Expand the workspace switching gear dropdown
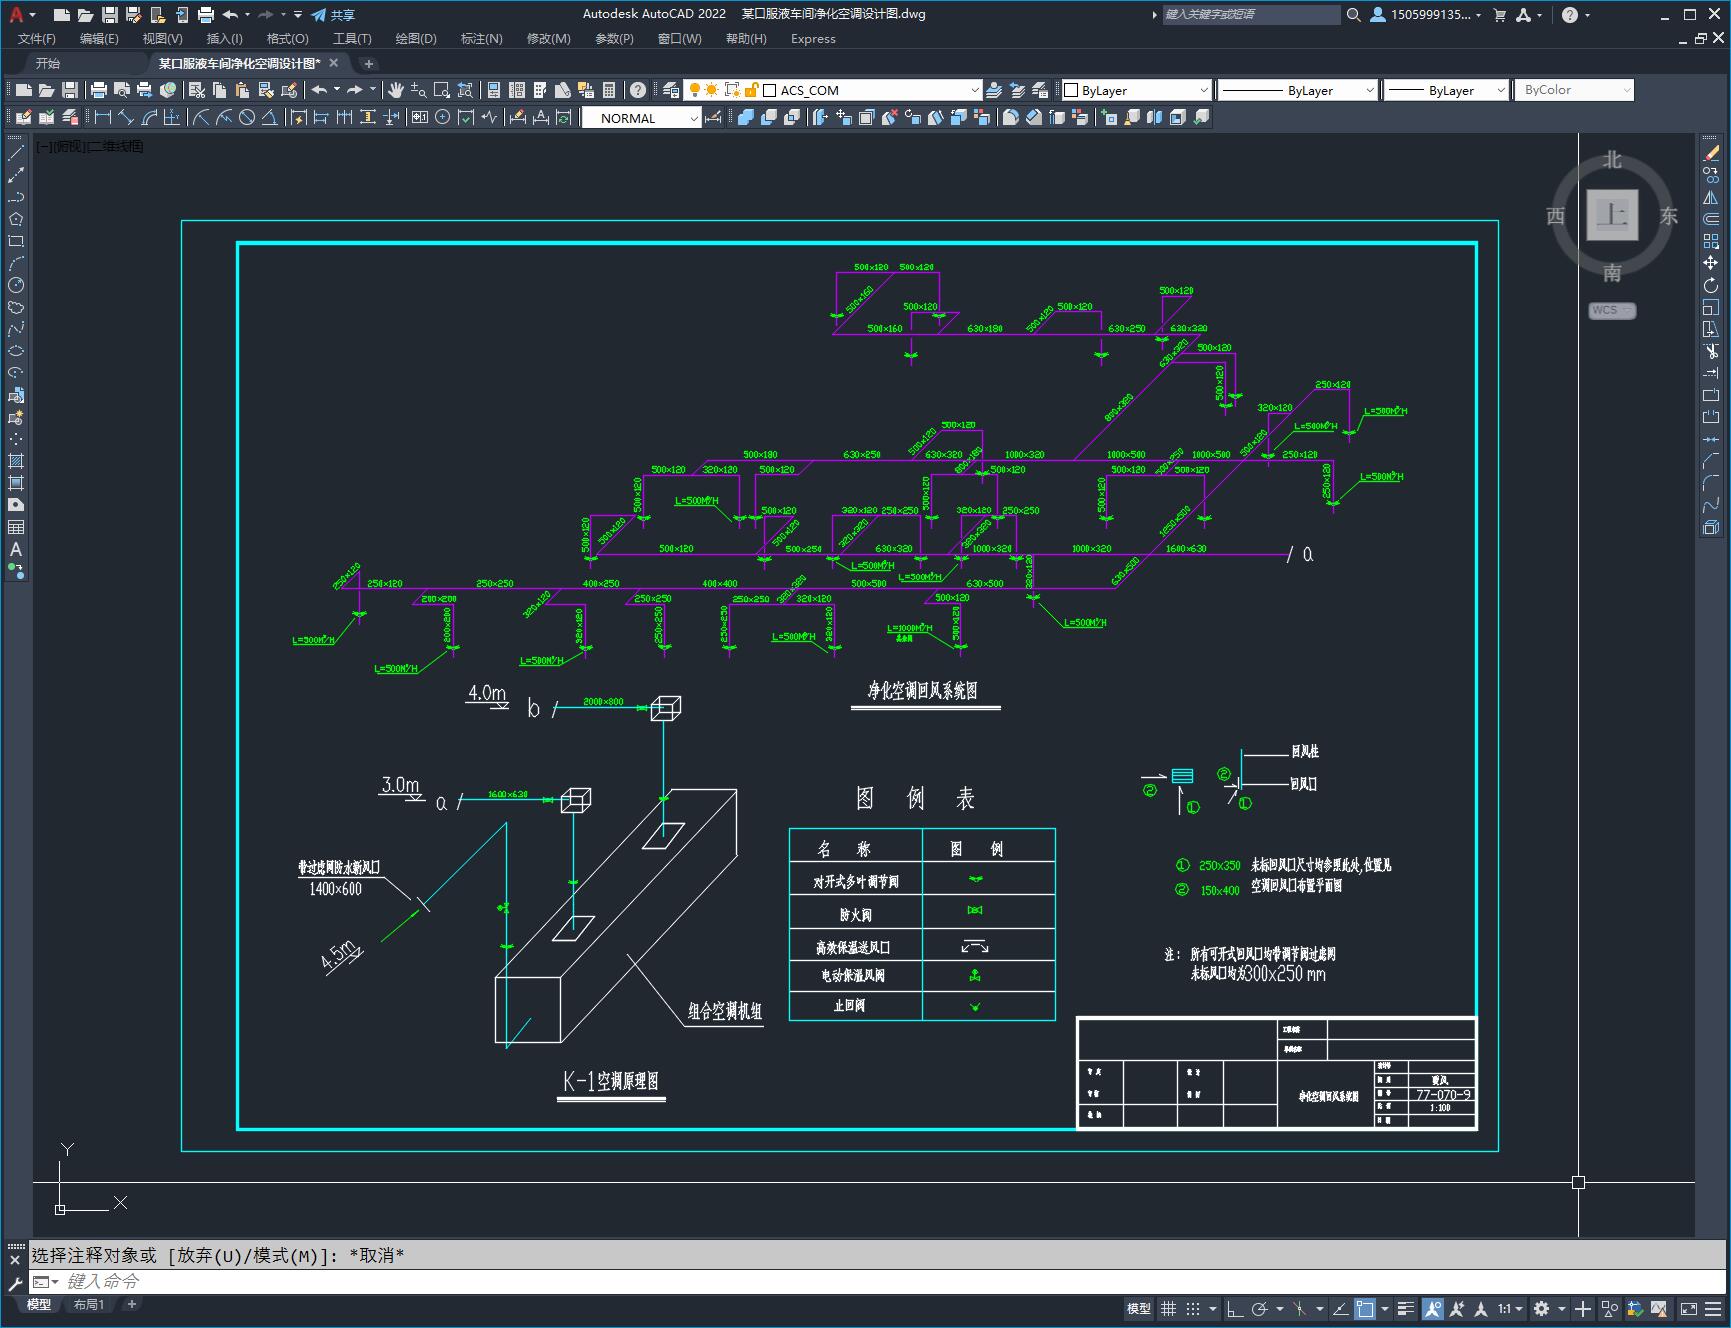 point(1562,1308)
